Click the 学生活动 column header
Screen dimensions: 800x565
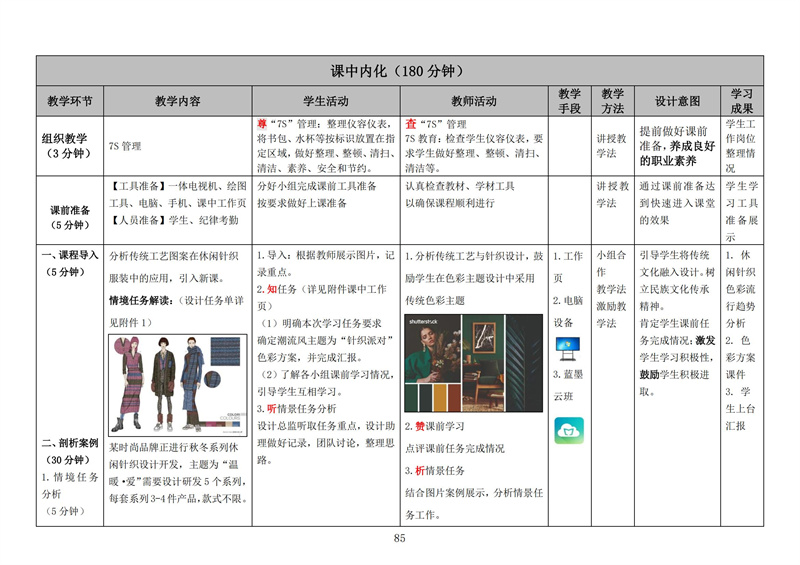click(326, 101)
